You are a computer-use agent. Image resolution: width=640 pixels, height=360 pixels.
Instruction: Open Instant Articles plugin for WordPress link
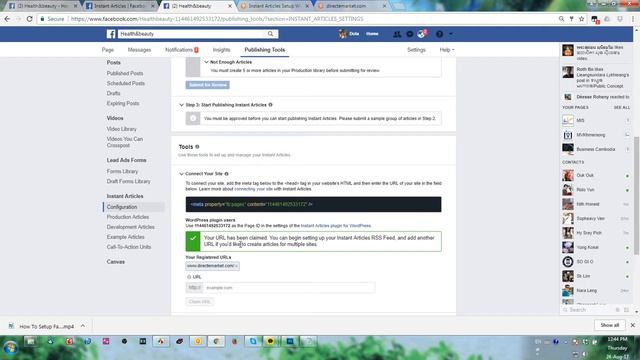[x=336, y=226]
